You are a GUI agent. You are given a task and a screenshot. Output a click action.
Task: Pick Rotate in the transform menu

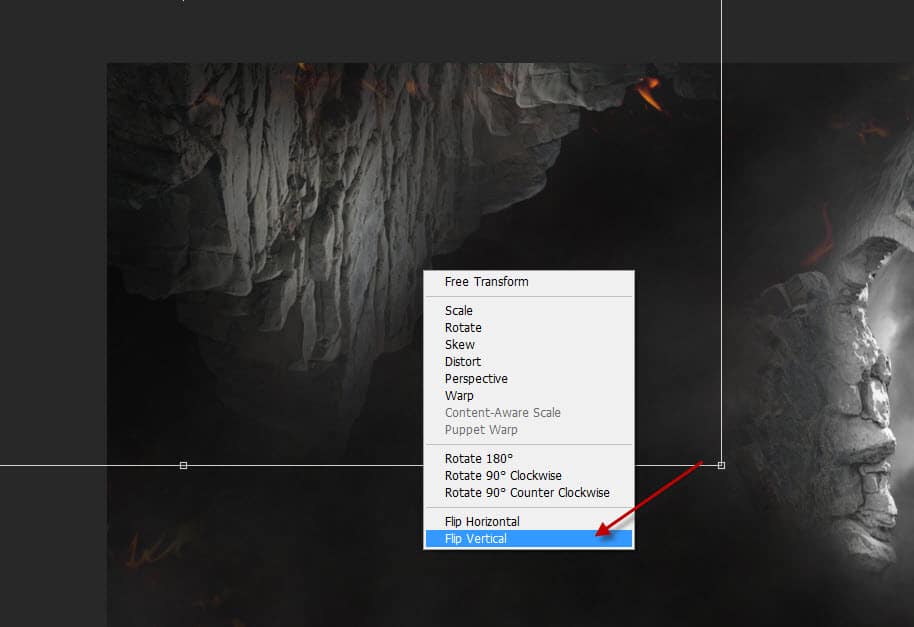coord(463,328)
